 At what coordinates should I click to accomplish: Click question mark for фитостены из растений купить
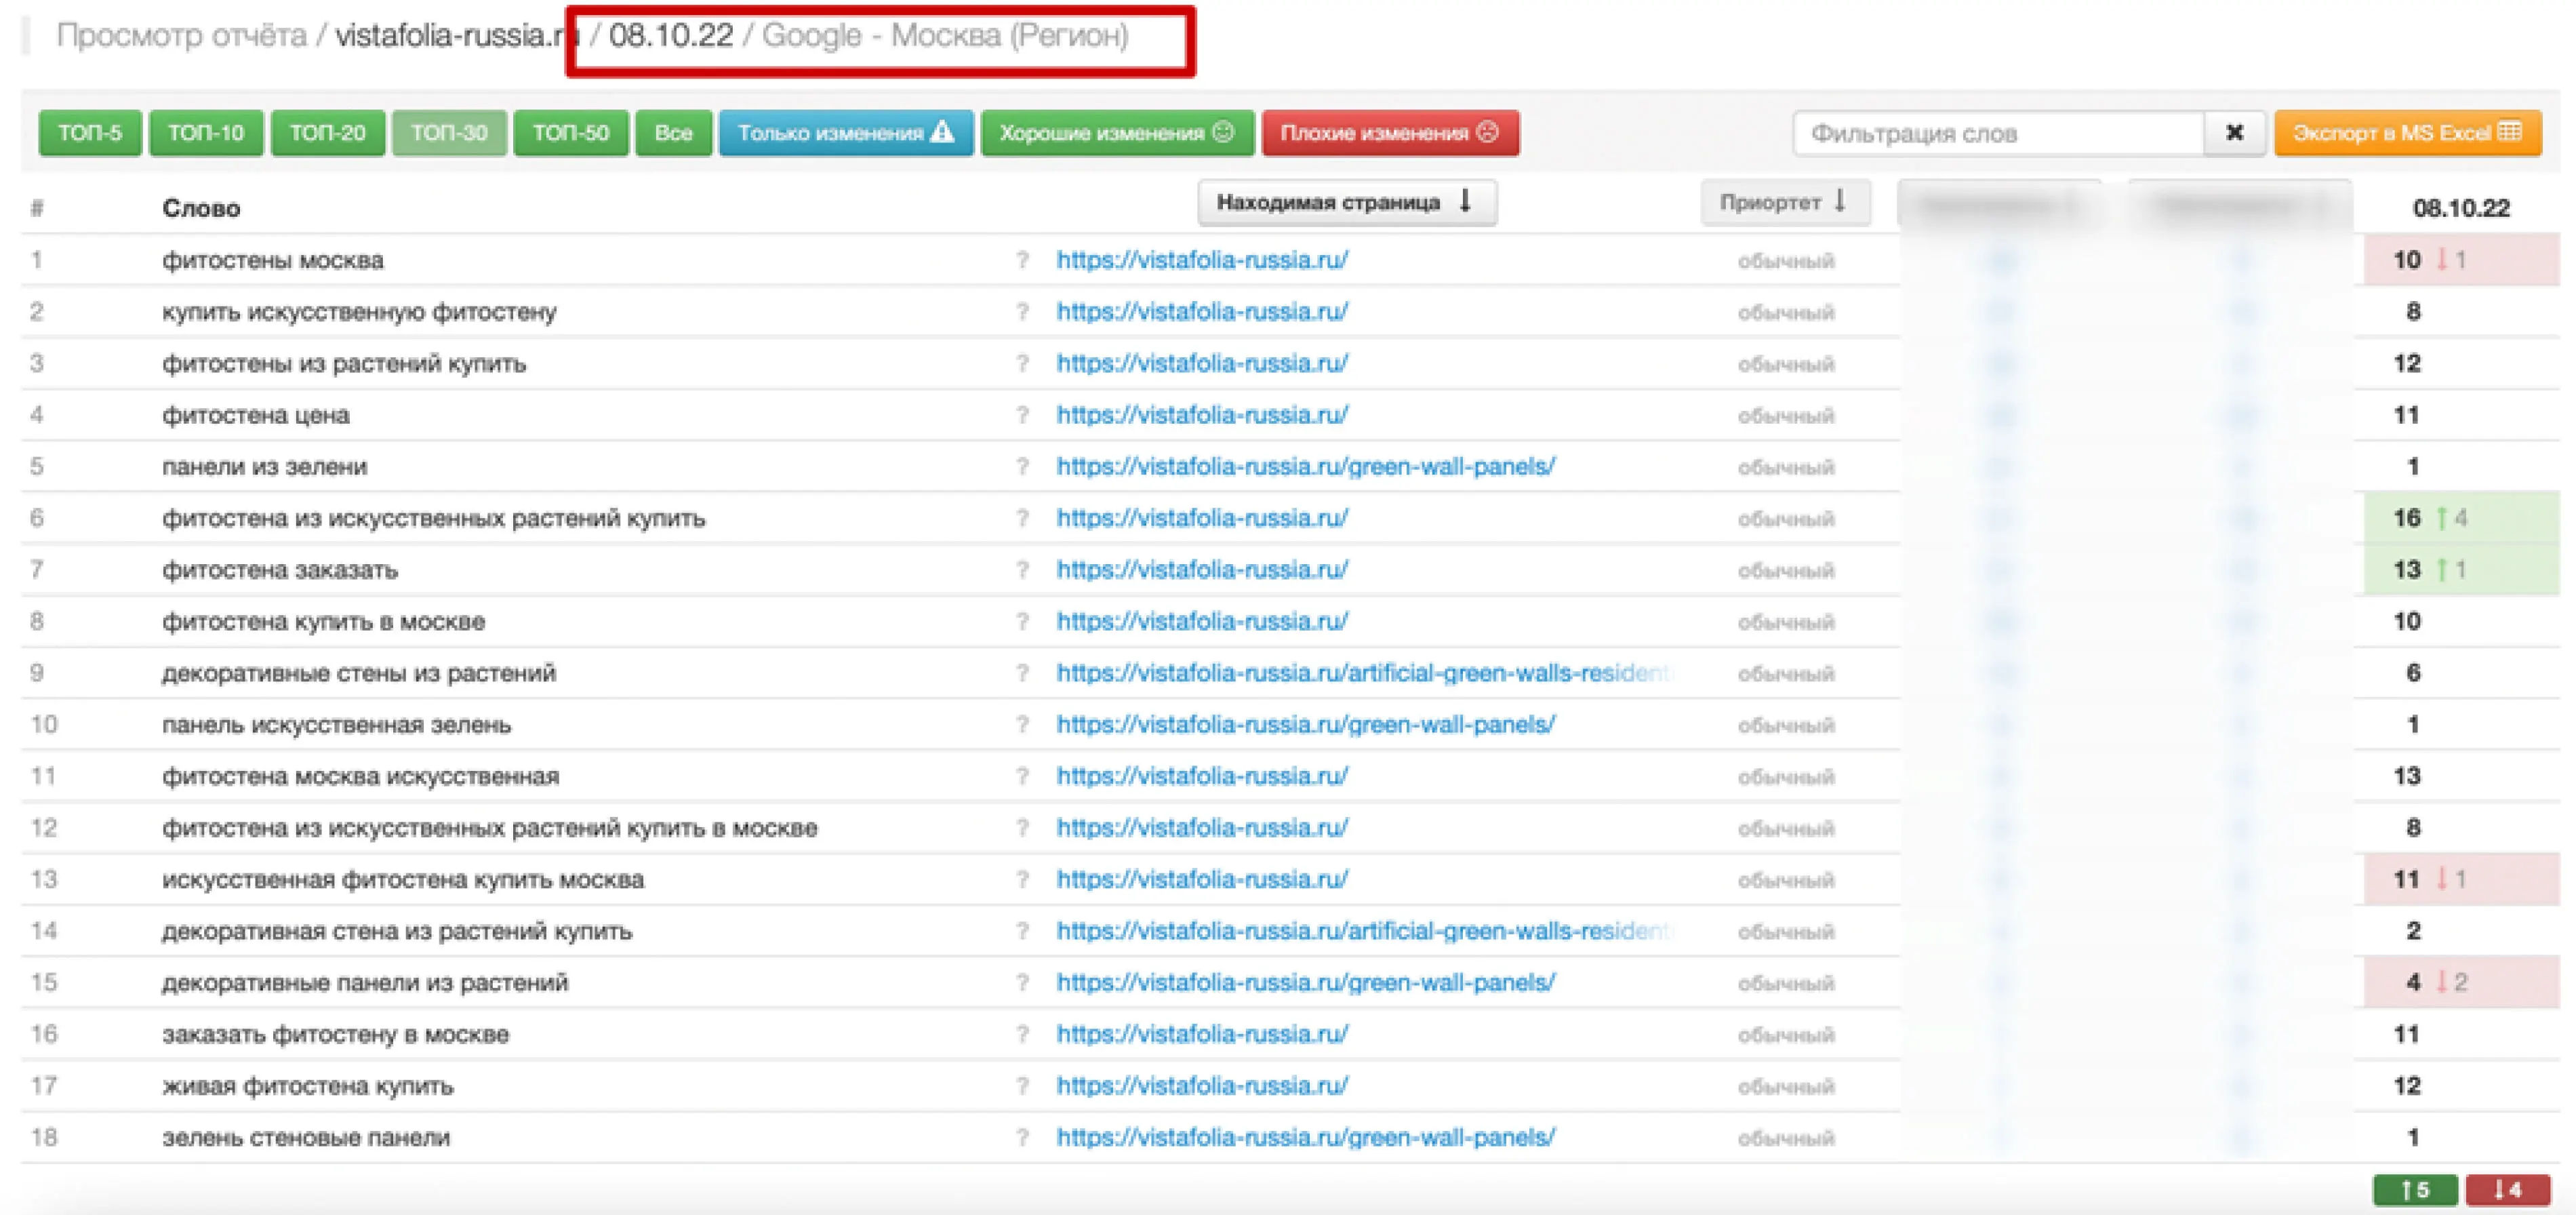click(x=1022, y=364)
